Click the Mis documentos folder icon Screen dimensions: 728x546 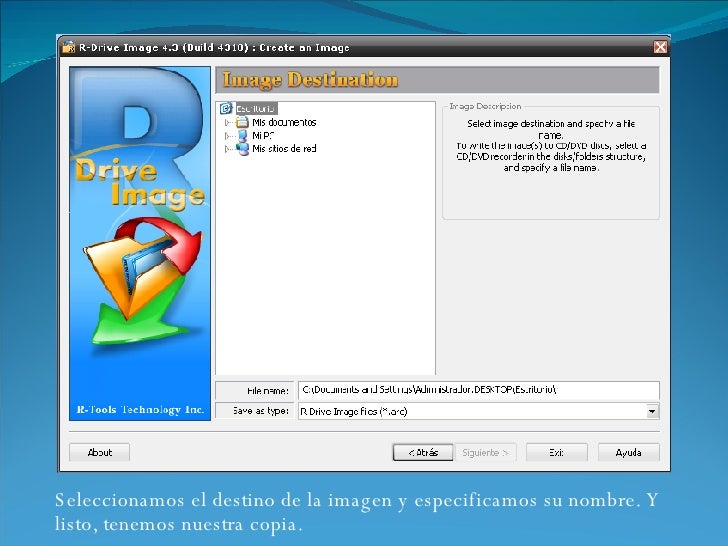coord(242,122)
